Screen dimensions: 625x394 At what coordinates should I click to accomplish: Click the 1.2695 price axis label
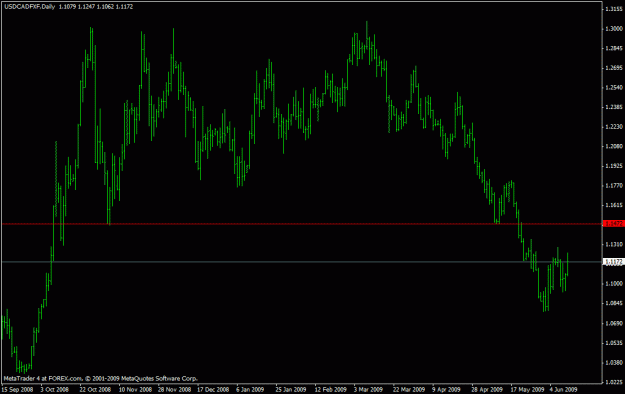click(x=615, y=68)
